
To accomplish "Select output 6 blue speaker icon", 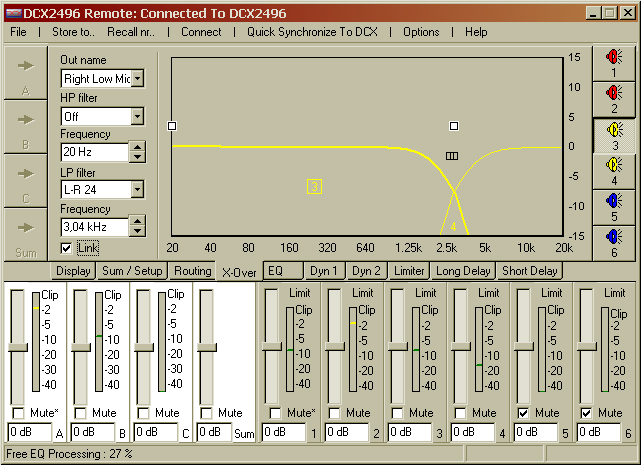I will (614, 243).
